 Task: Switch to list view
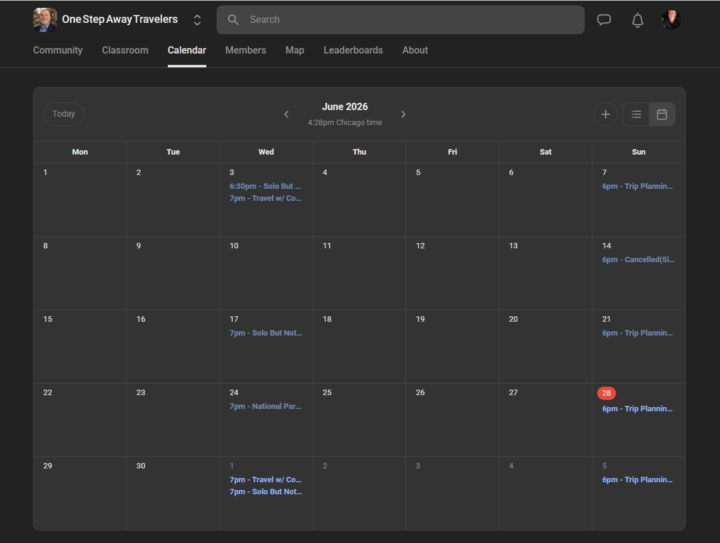636,114
